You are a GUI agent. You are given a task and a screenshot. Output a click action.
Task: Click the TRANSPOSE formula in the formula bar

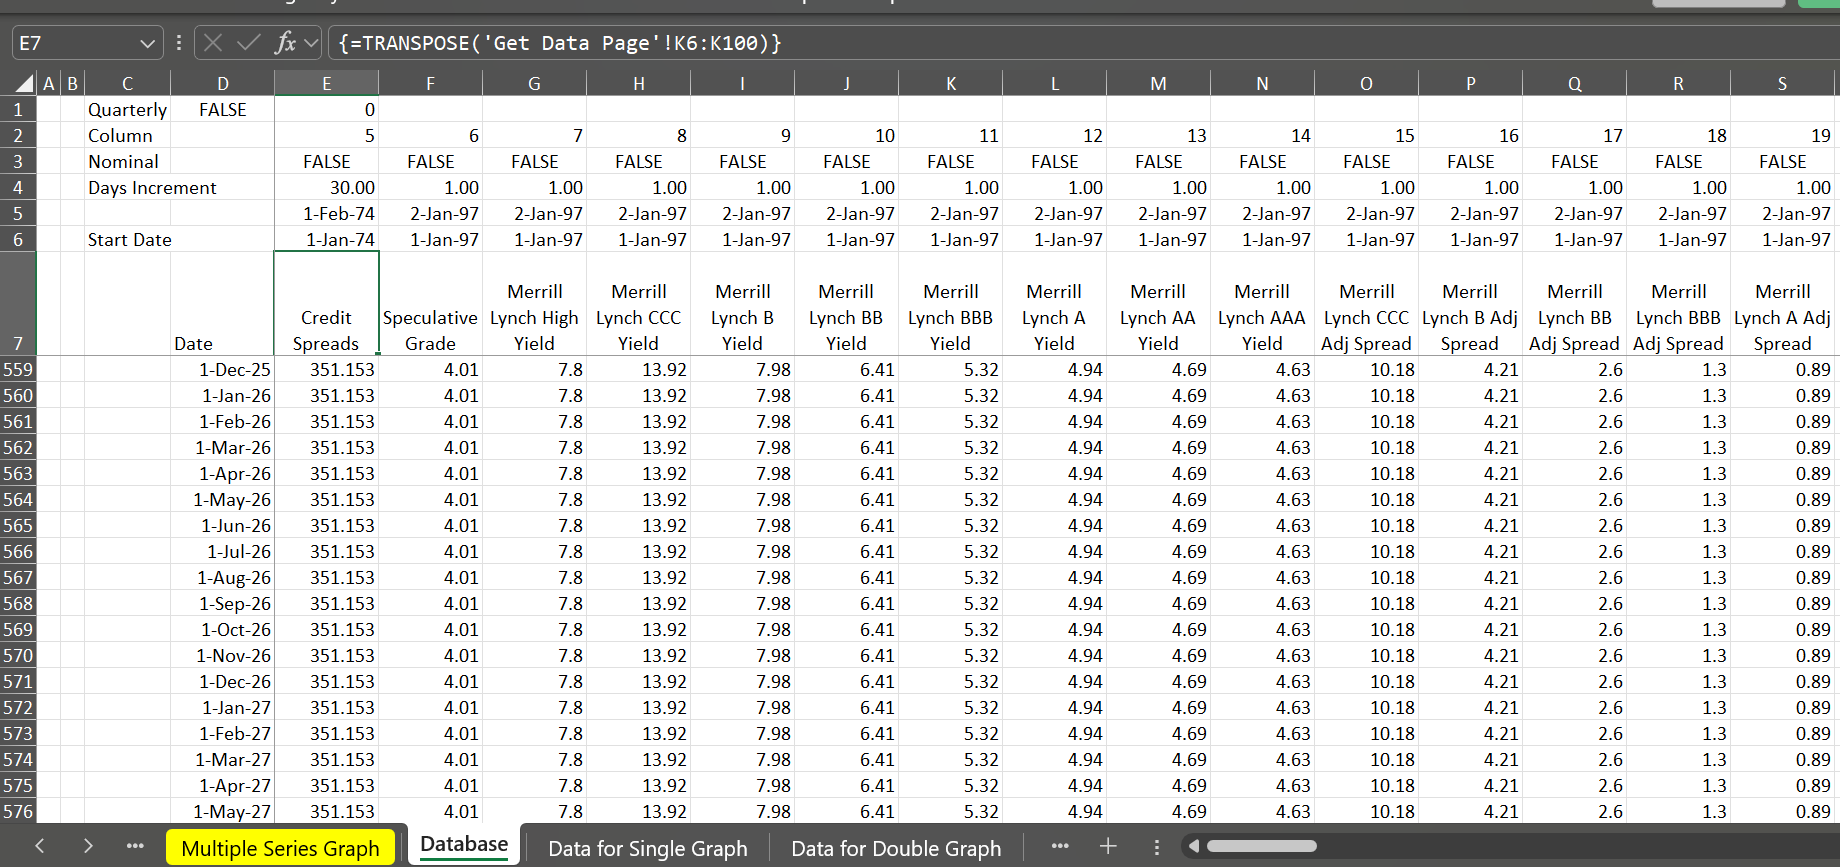coord(560,43)
